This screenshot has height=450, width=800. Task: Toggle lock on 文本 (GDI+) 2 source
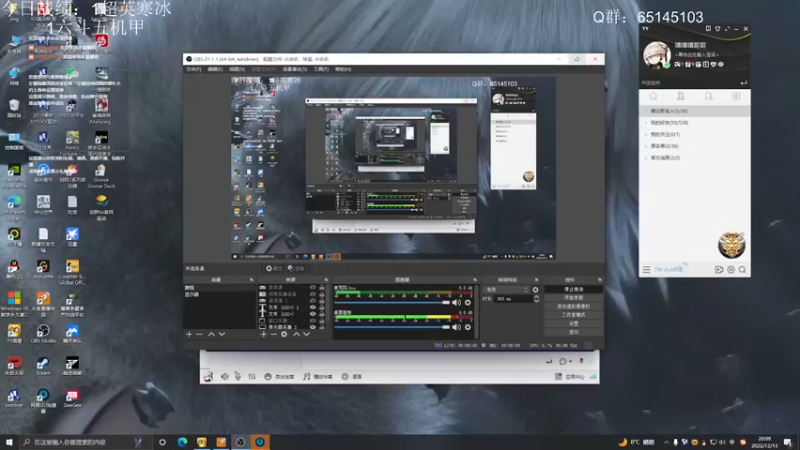click(x=321, y=308)
